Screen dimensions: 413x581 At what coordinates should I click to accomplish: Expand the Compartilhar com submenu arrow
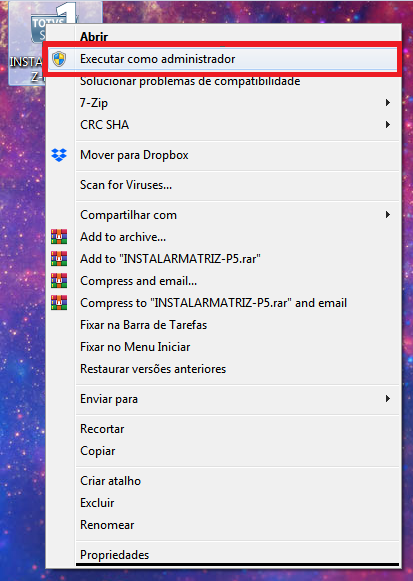(388, 215)
